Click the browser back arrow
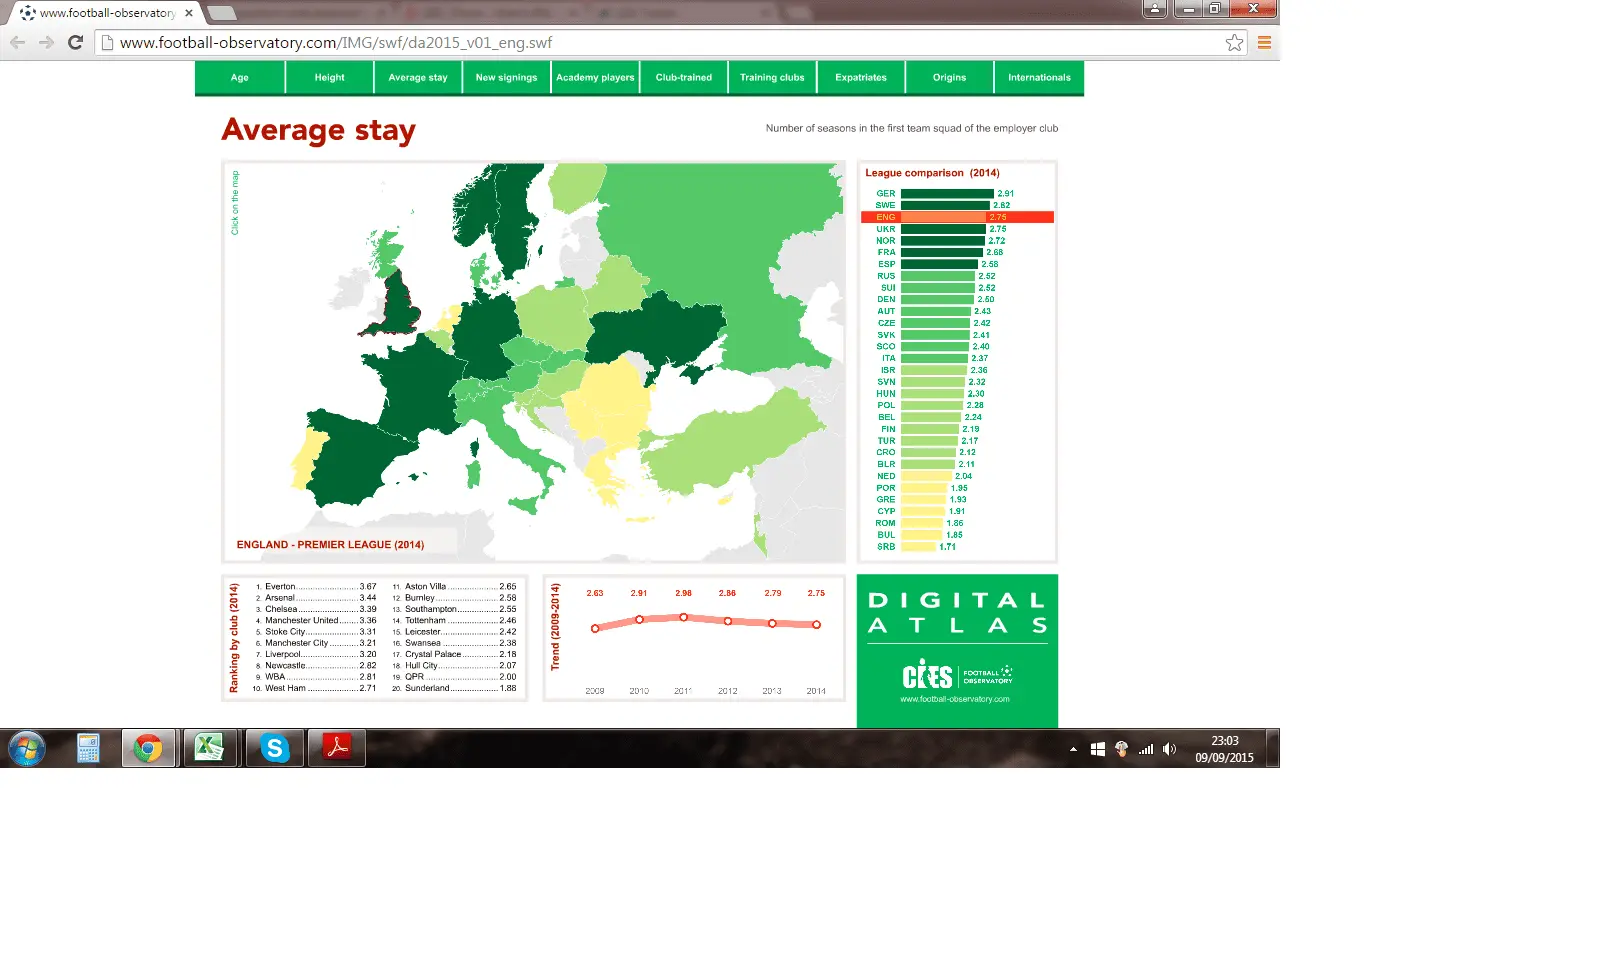This screenshot has width=1600, height=960. 17,42
